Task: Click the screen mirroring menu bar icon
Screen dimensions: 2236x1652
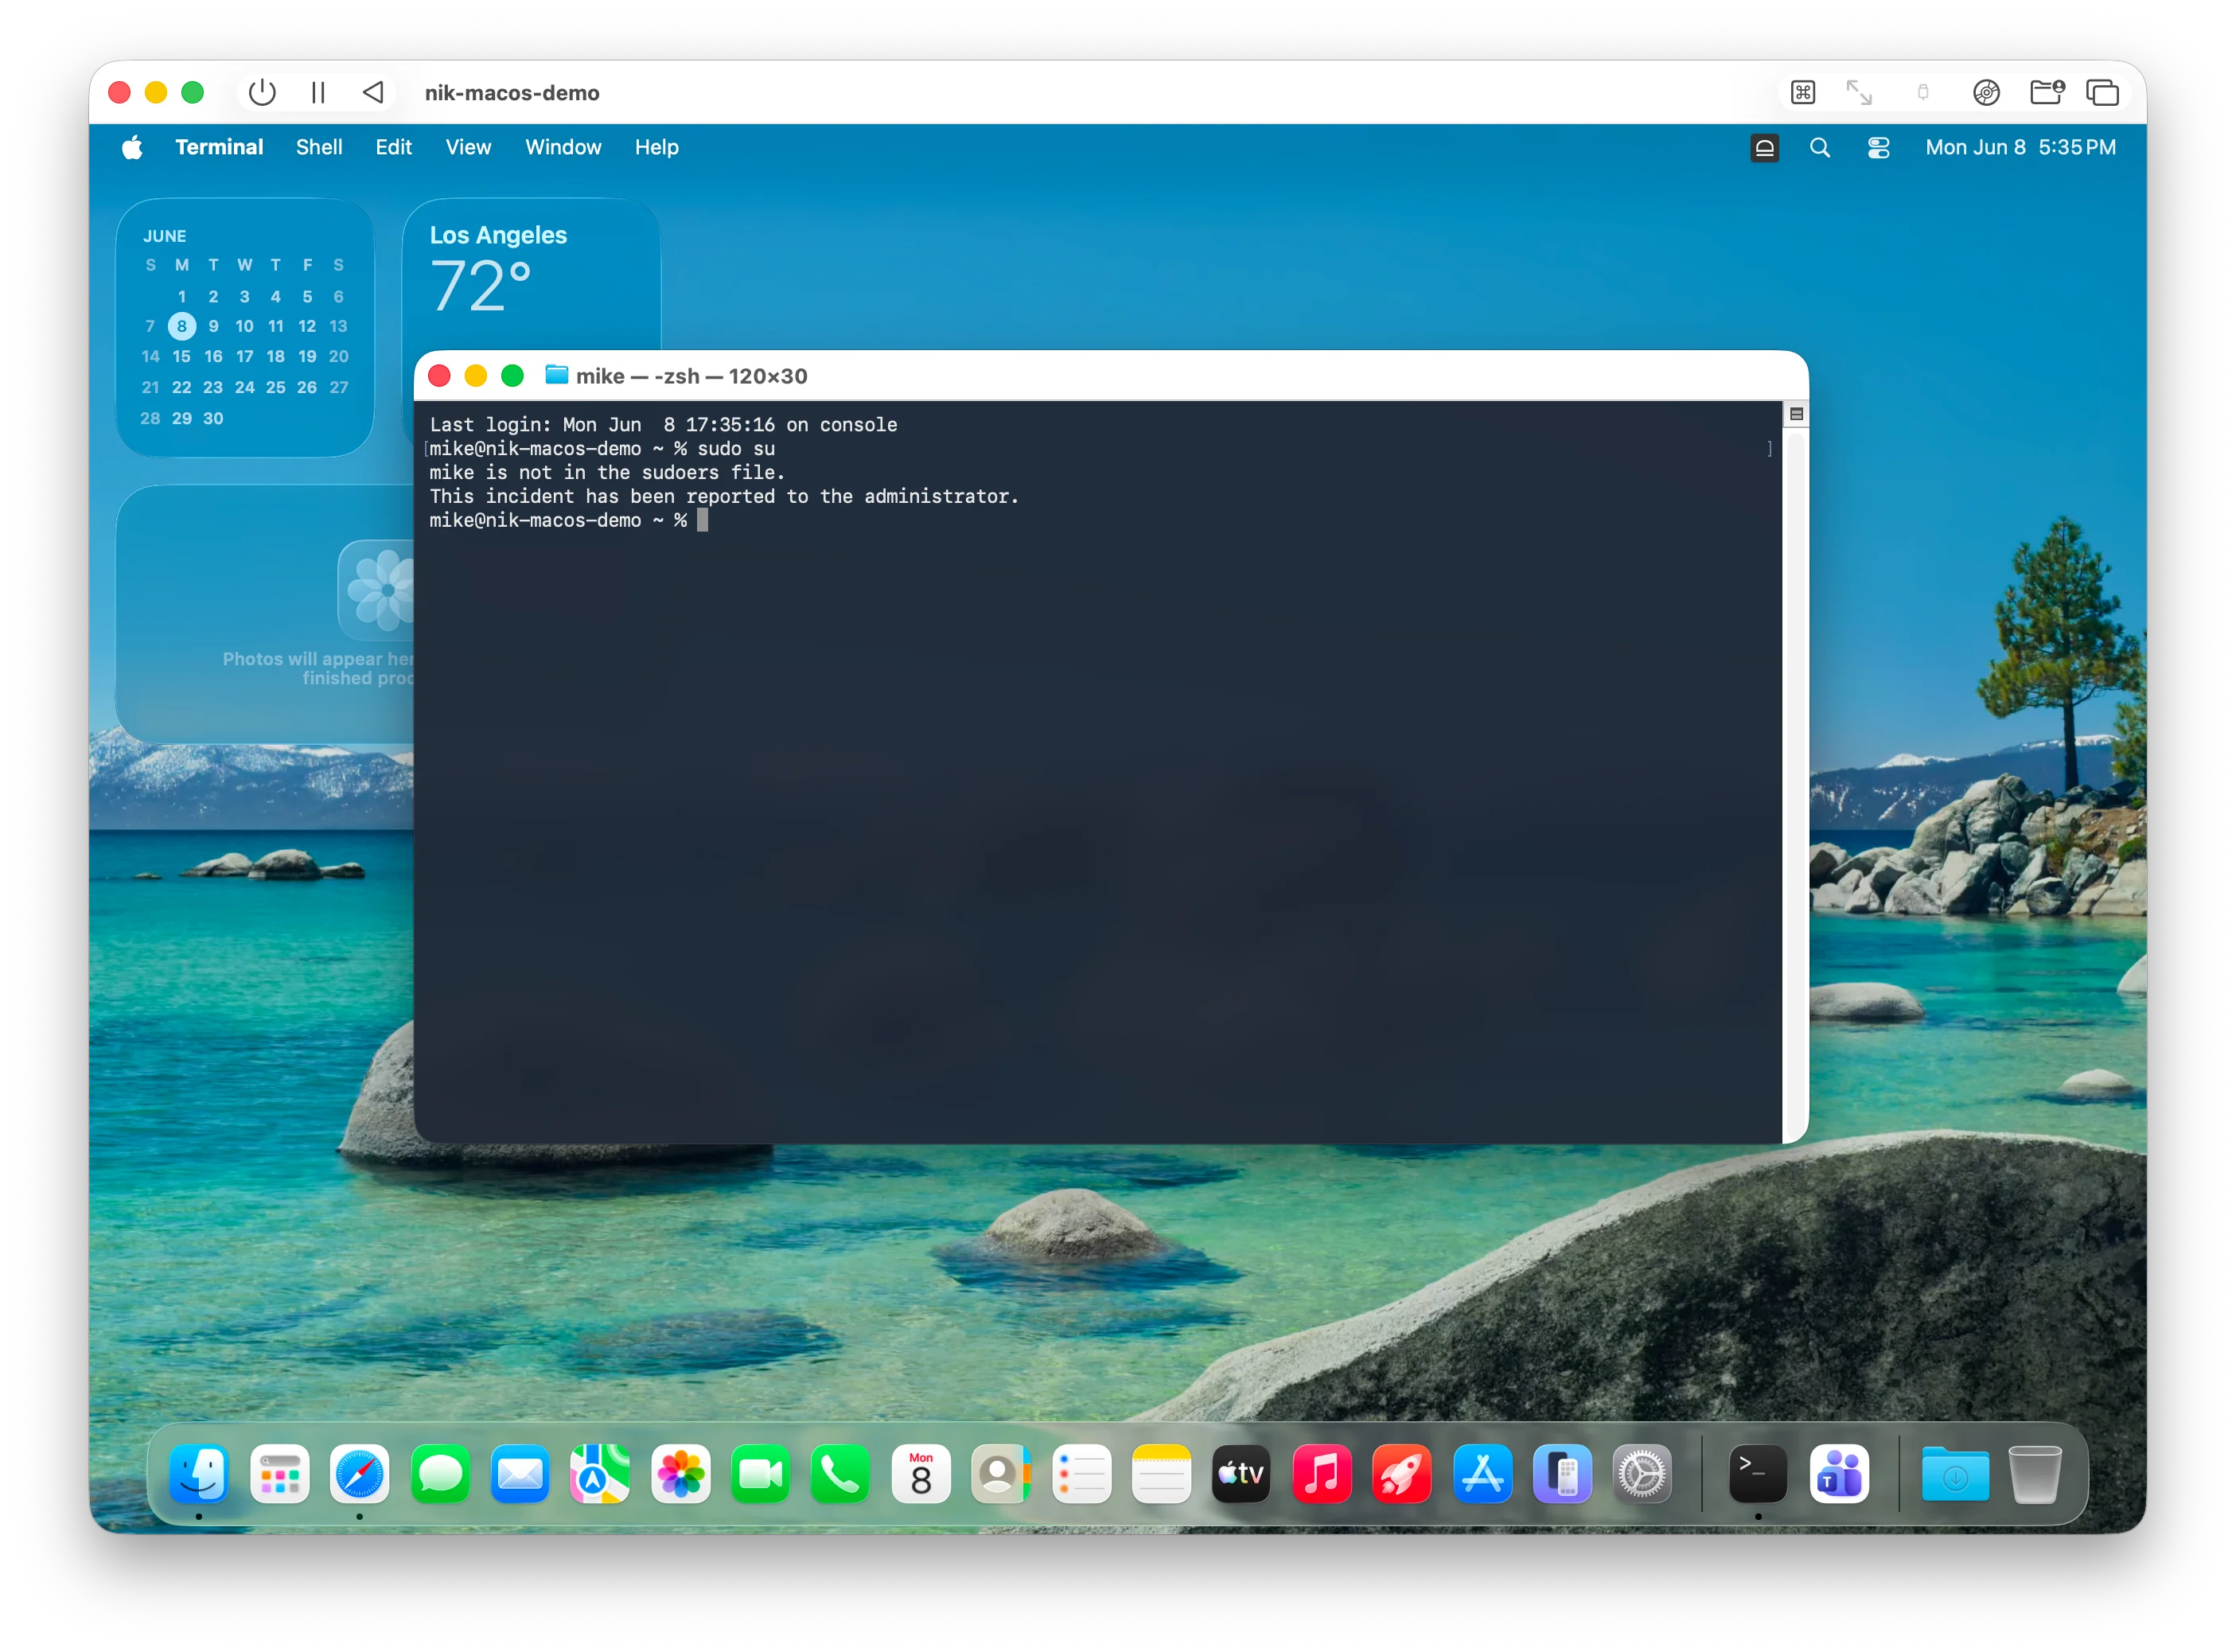Action: 1765,148
